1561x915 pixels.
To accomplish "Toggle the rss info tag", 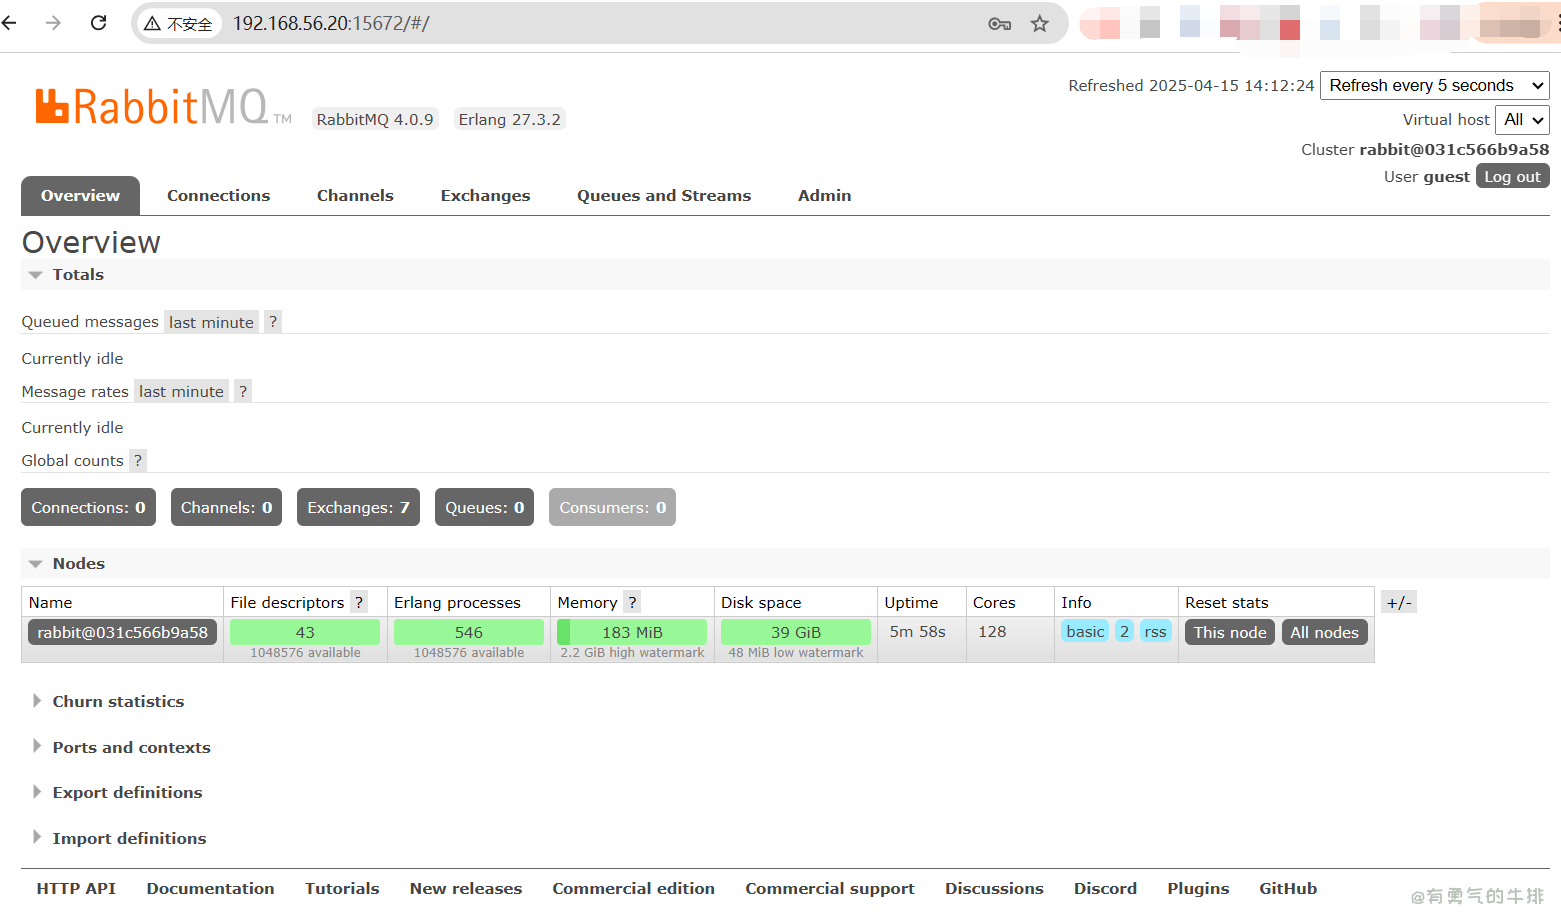I will coord(1155,632).
